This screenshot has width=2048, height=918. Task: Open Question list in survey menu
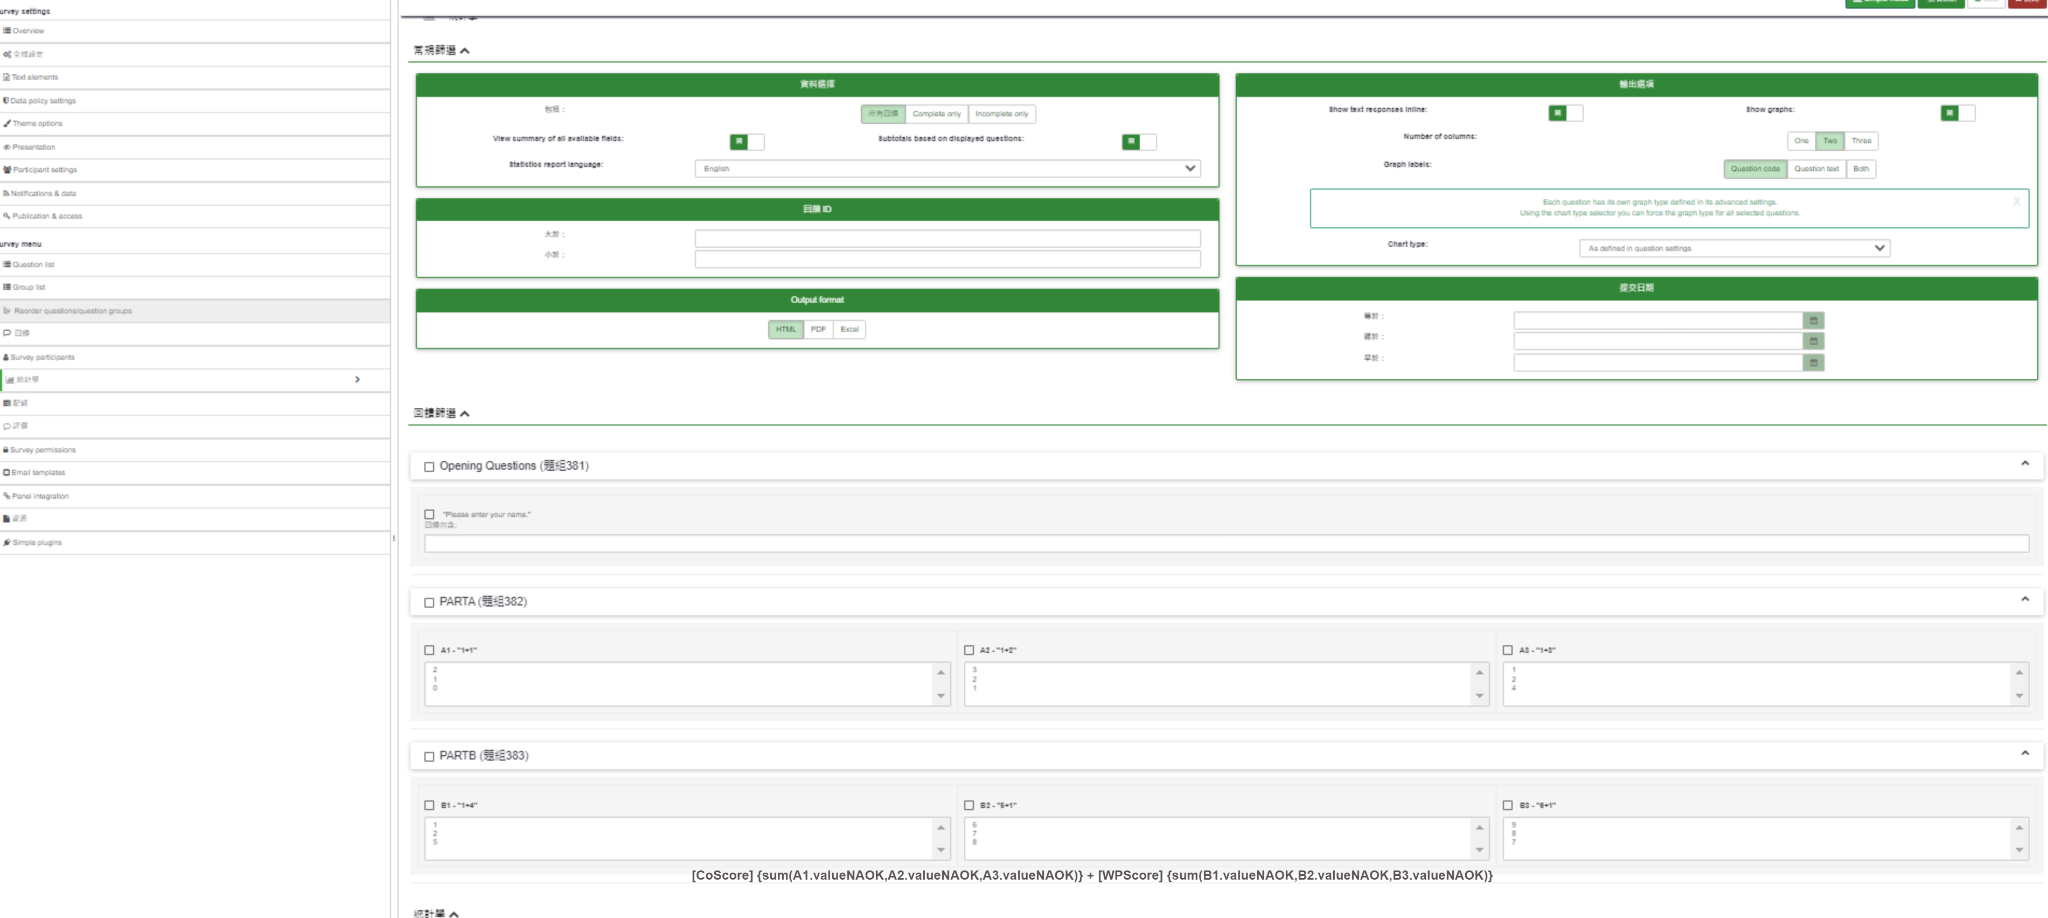(33, 265)
